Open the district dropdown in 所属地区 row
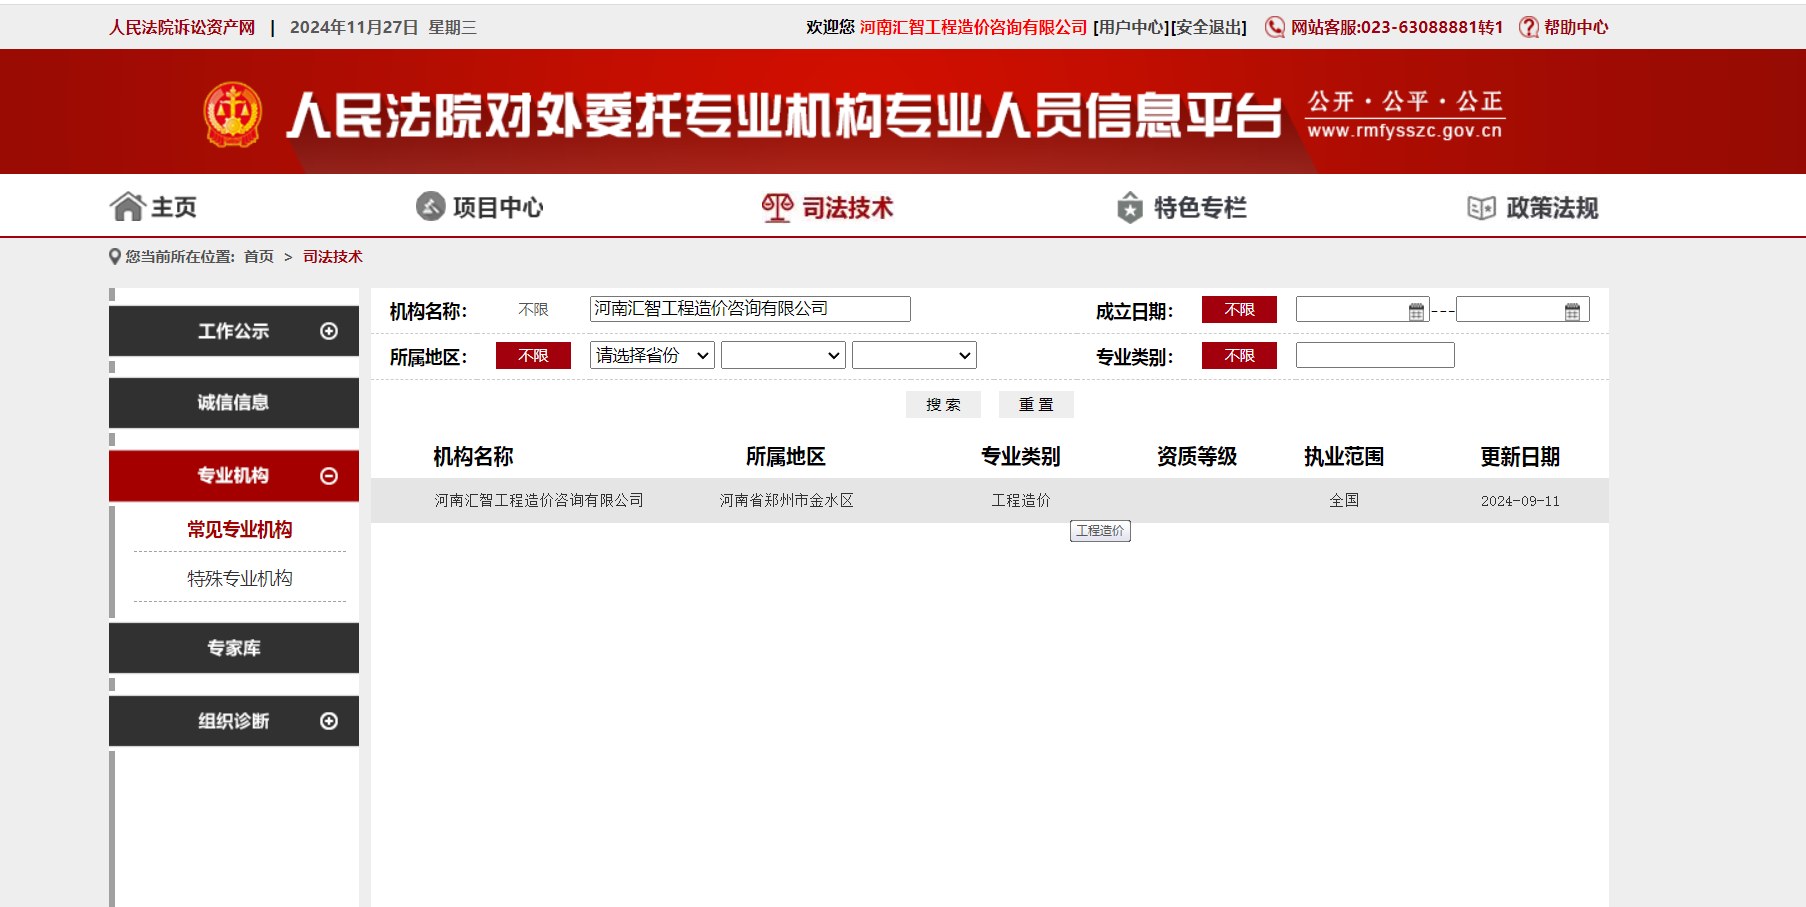Viewport: 1806px width, 907px height. tap(914, 355)
